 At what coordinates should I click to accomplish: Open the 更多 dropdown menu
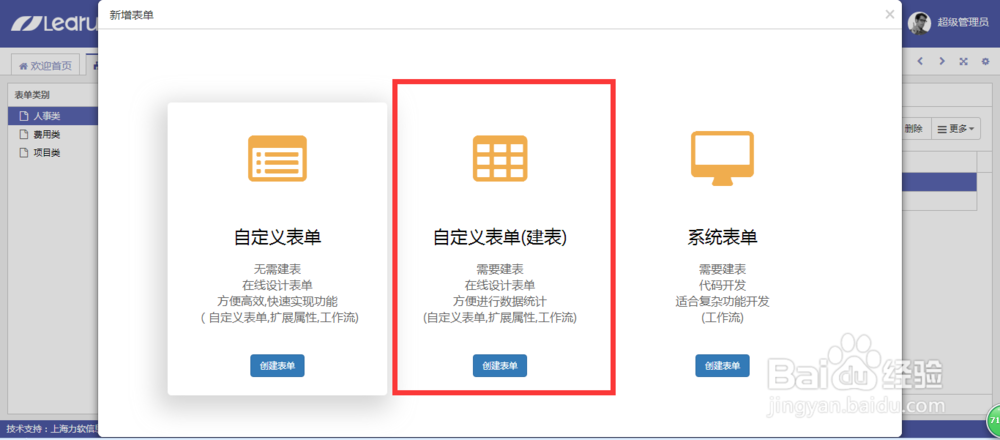[955, 129]
